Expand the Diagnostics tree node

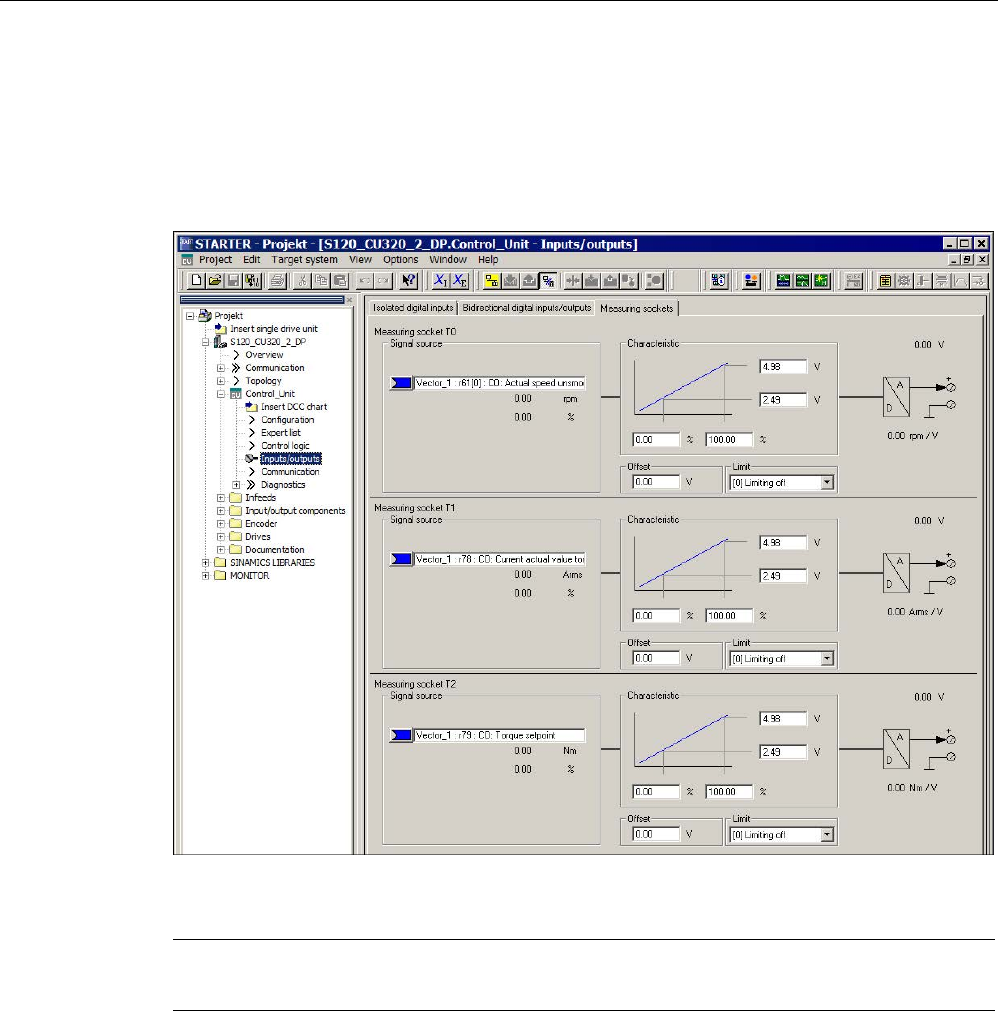coord(237,485)
